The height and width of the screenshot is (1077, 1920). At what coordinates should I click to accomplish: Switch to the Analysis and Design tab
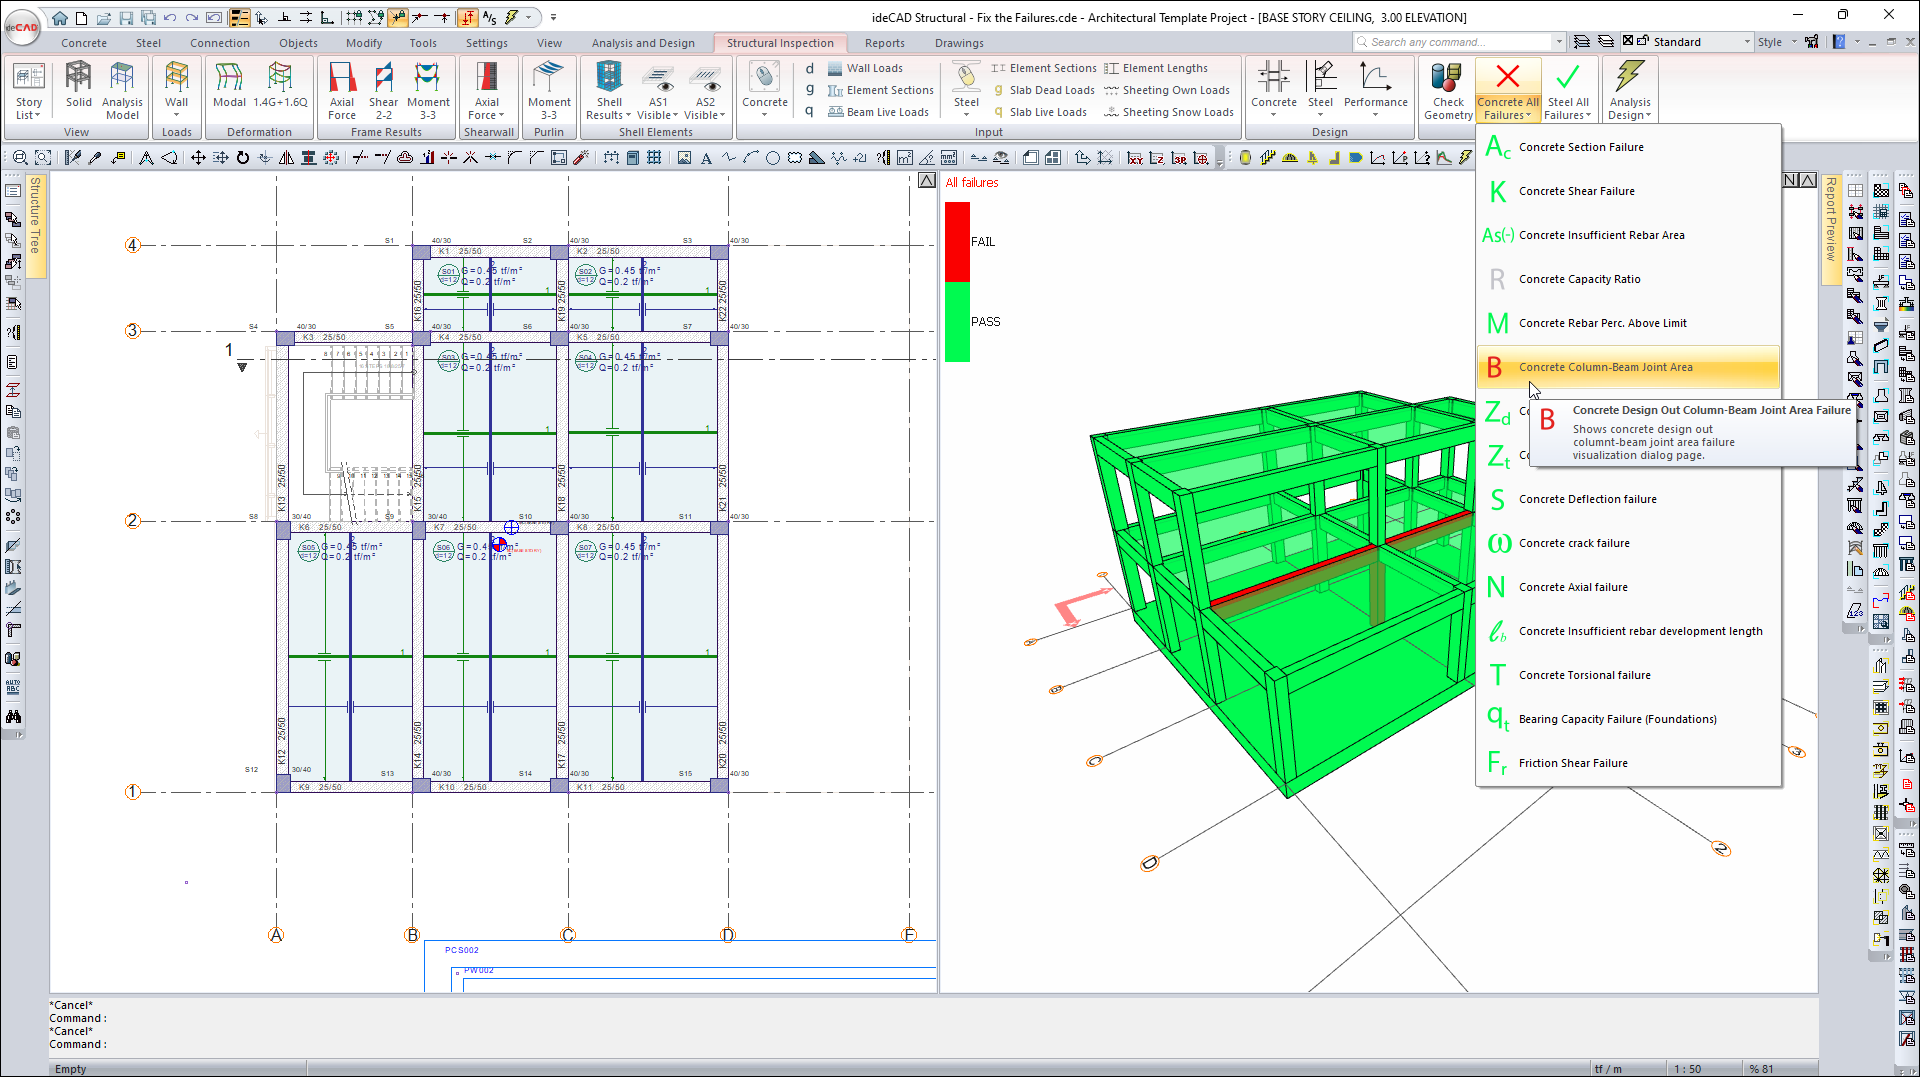642,43
